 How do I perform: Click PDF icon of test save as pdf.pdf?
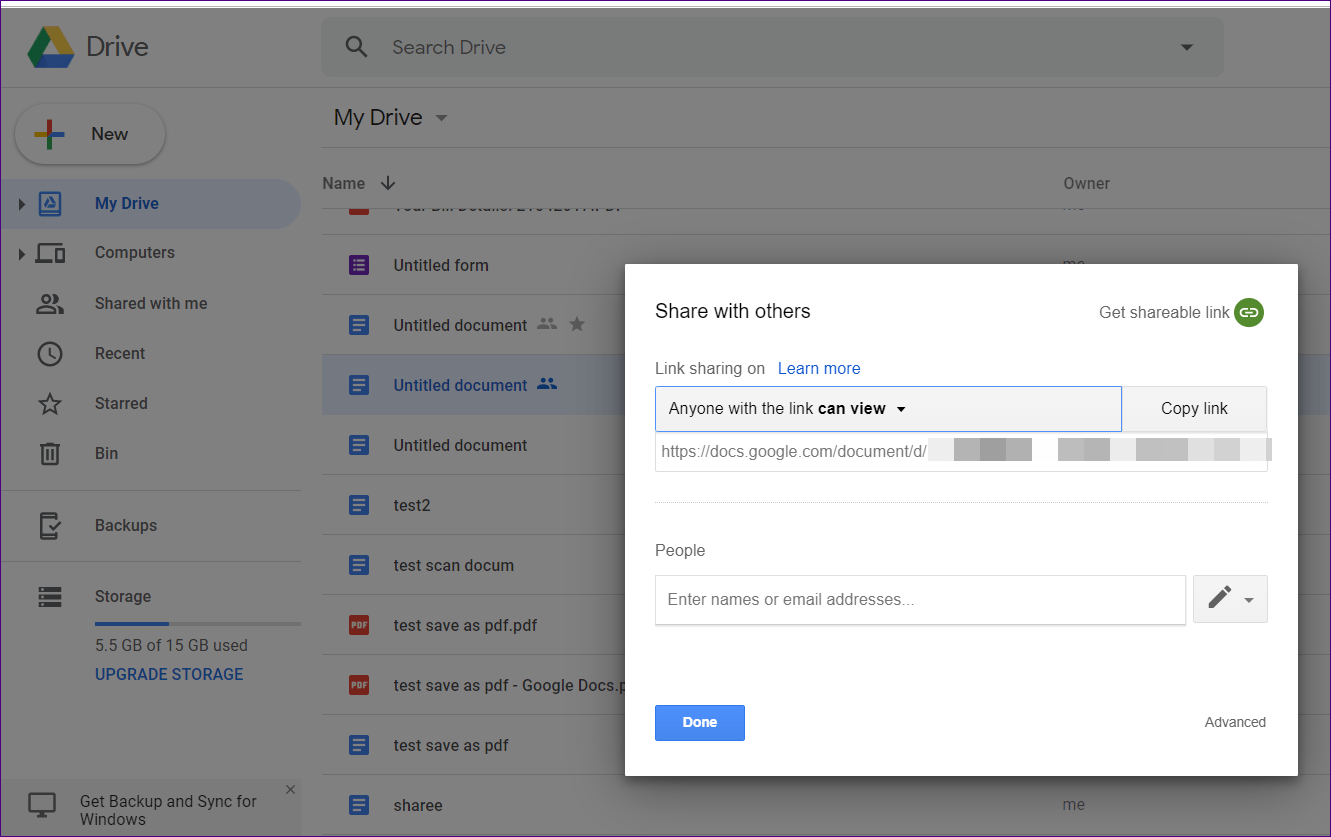click(x=359, y=625)
